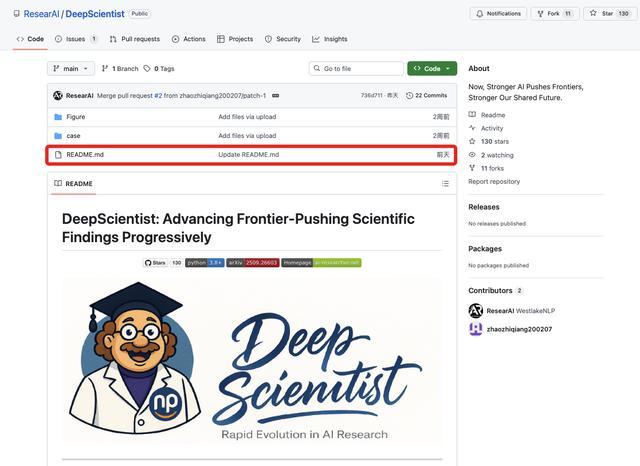Click the Report repository link
Image resolution: width=640 pixels, height=466 pixels.
(x=494, y=181)
